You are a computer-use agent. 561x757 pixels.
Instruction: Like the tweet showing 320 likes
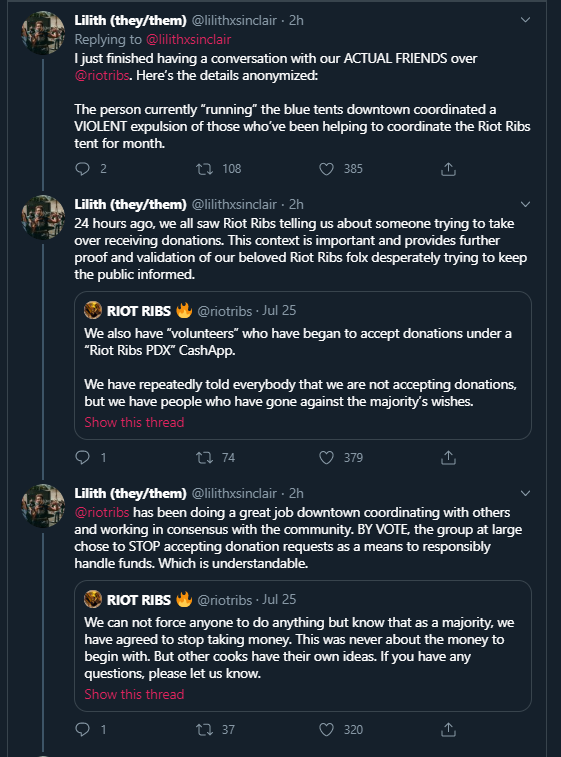(x=326, y=729)
